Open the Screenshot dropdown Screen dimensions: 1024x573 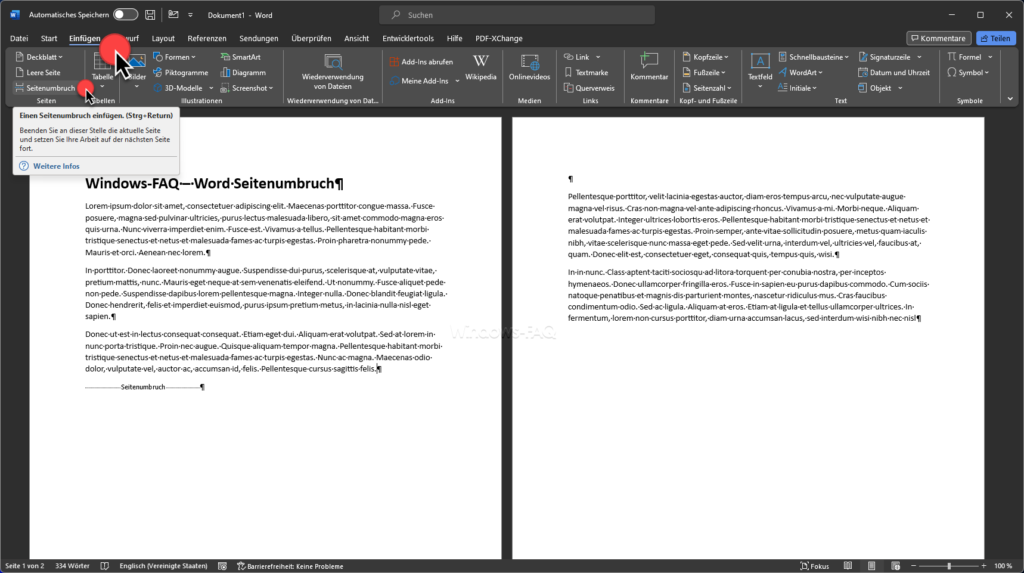coord(247,88)
